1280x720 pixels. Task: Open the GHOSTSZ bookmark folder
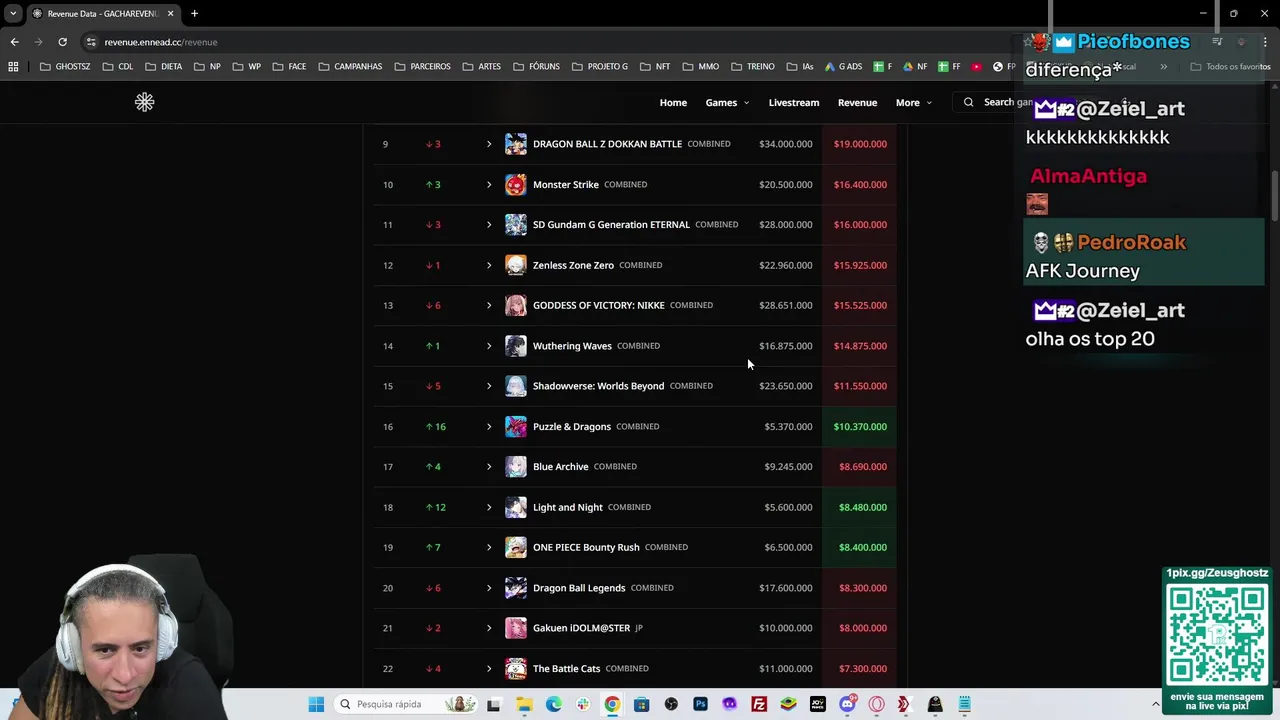point(65,67)
